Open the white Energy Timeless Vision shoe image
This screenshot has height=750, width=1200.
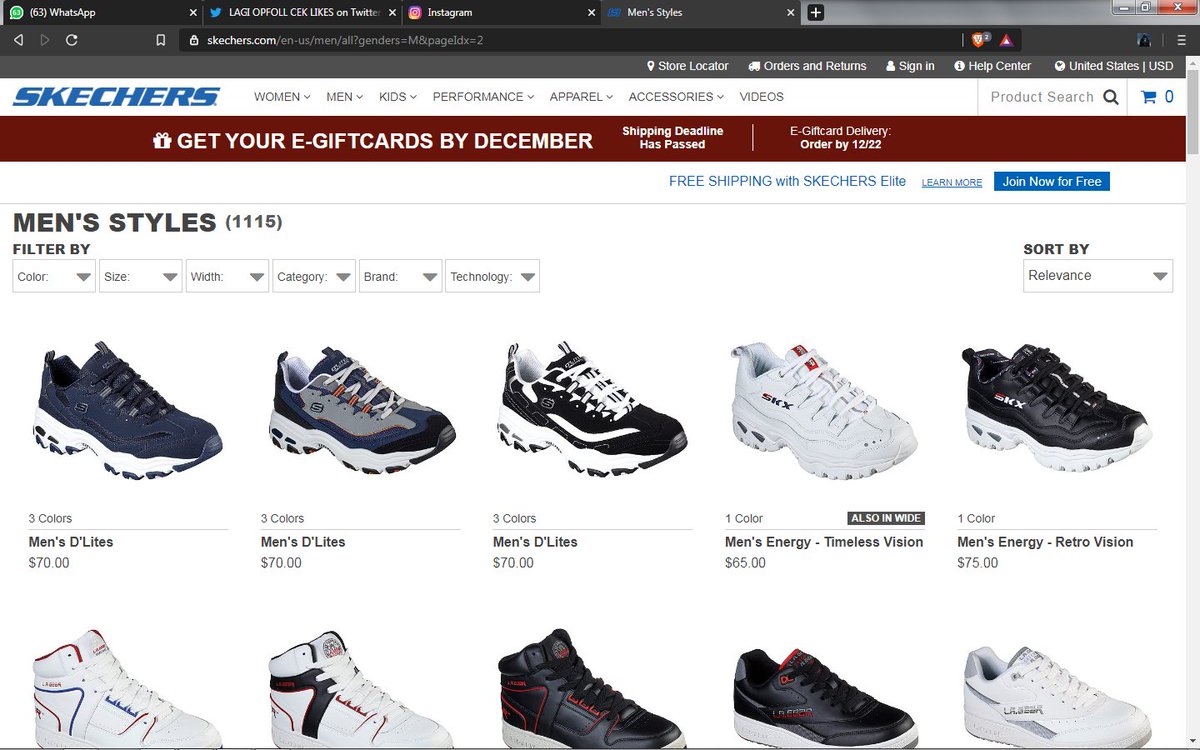point(824,410)
